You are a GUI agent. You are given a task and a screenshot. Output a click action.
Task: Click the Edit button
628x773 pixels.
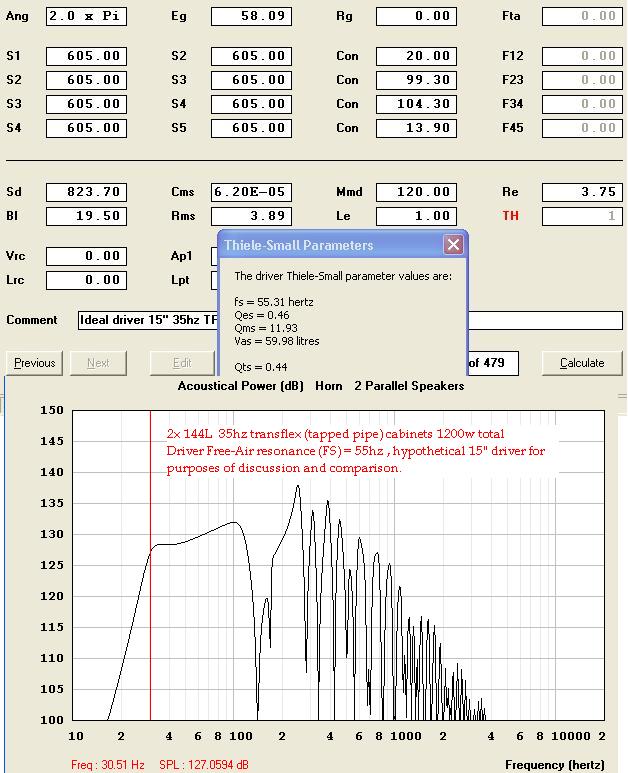click(182, 363)
